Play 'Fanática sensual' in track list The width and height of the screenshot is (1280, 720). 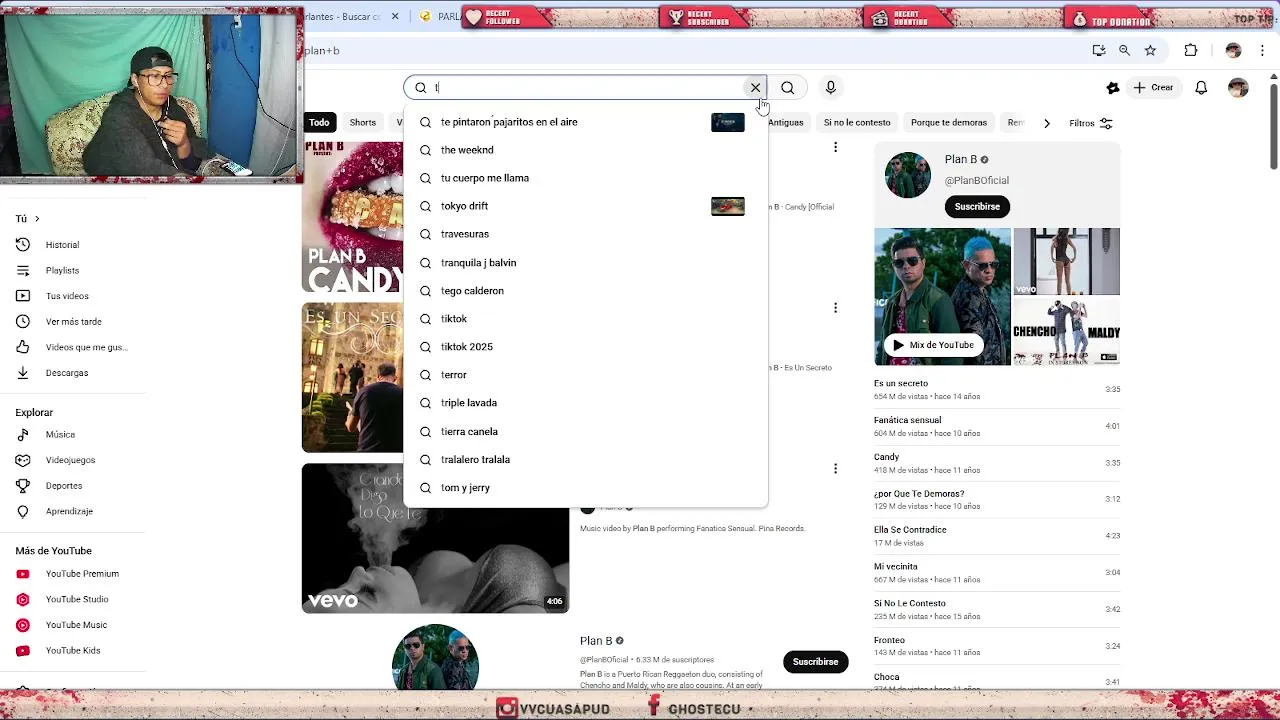[997, 426]
